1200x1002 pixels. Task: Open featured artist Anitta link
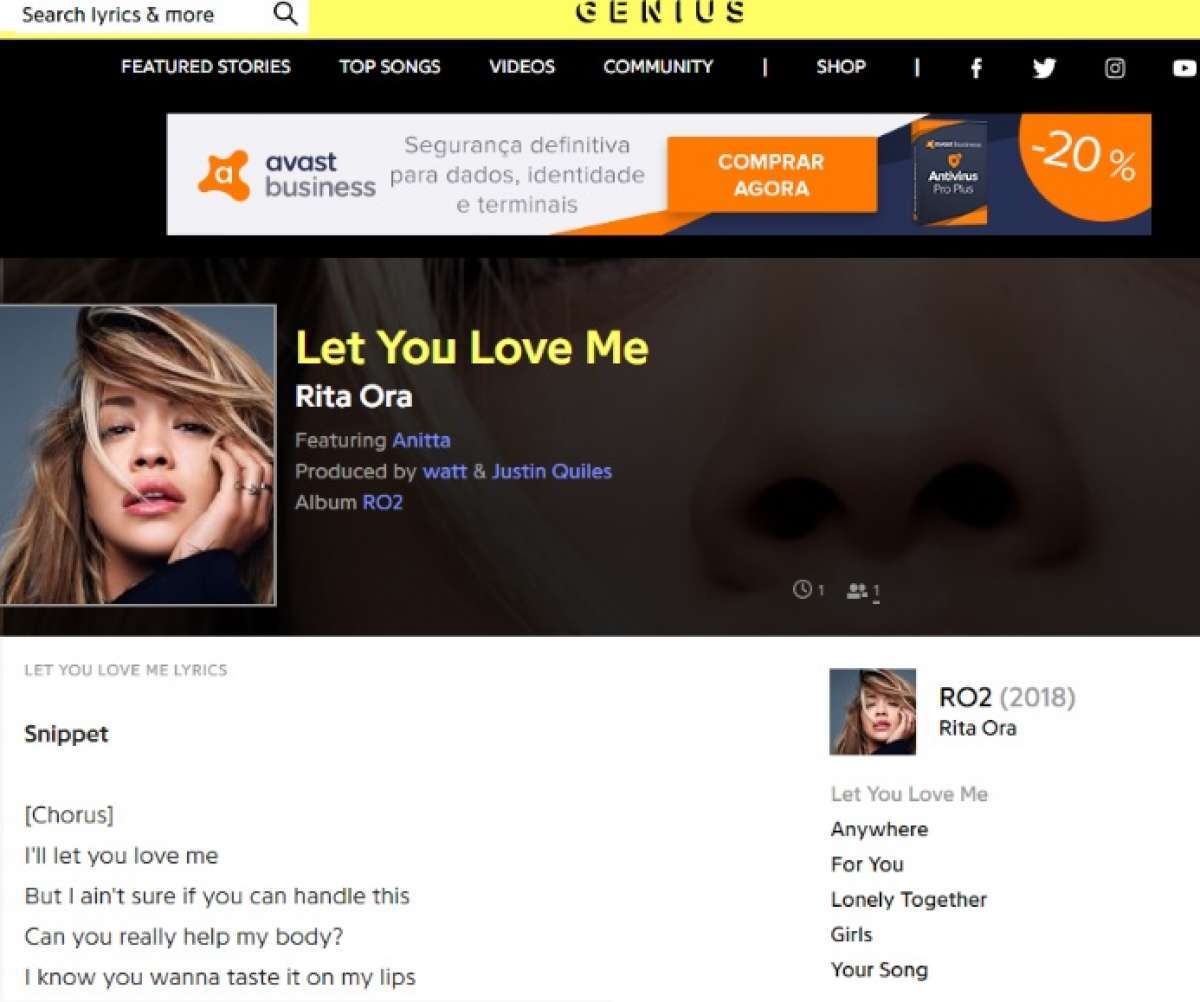click(421, 440)
